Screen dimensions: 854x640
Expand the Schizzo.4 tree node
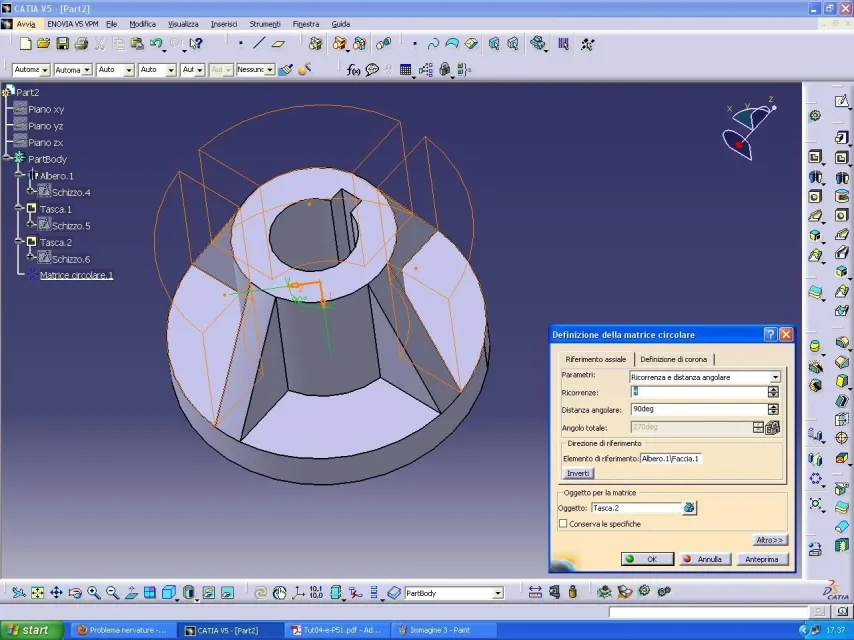[x=31, y=192]
